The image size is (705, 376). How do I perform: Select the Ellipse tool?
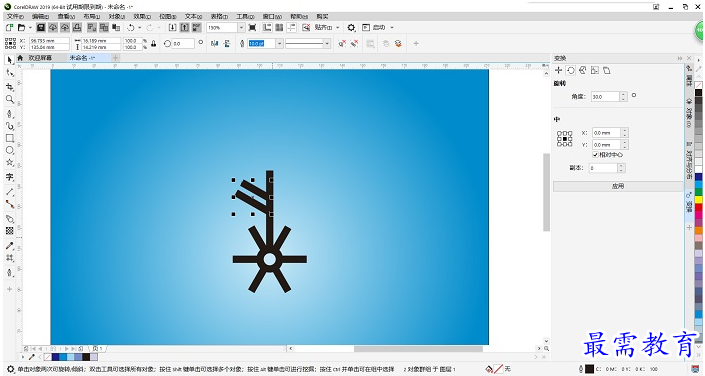(x=9, y=150)
